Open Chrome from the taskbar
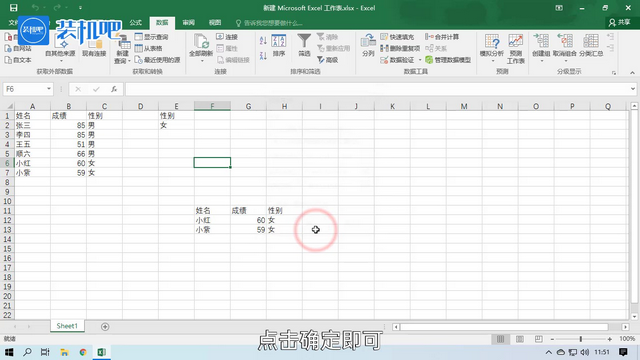Viewport: 640px width, 360px height. click(x=83, y=352)
